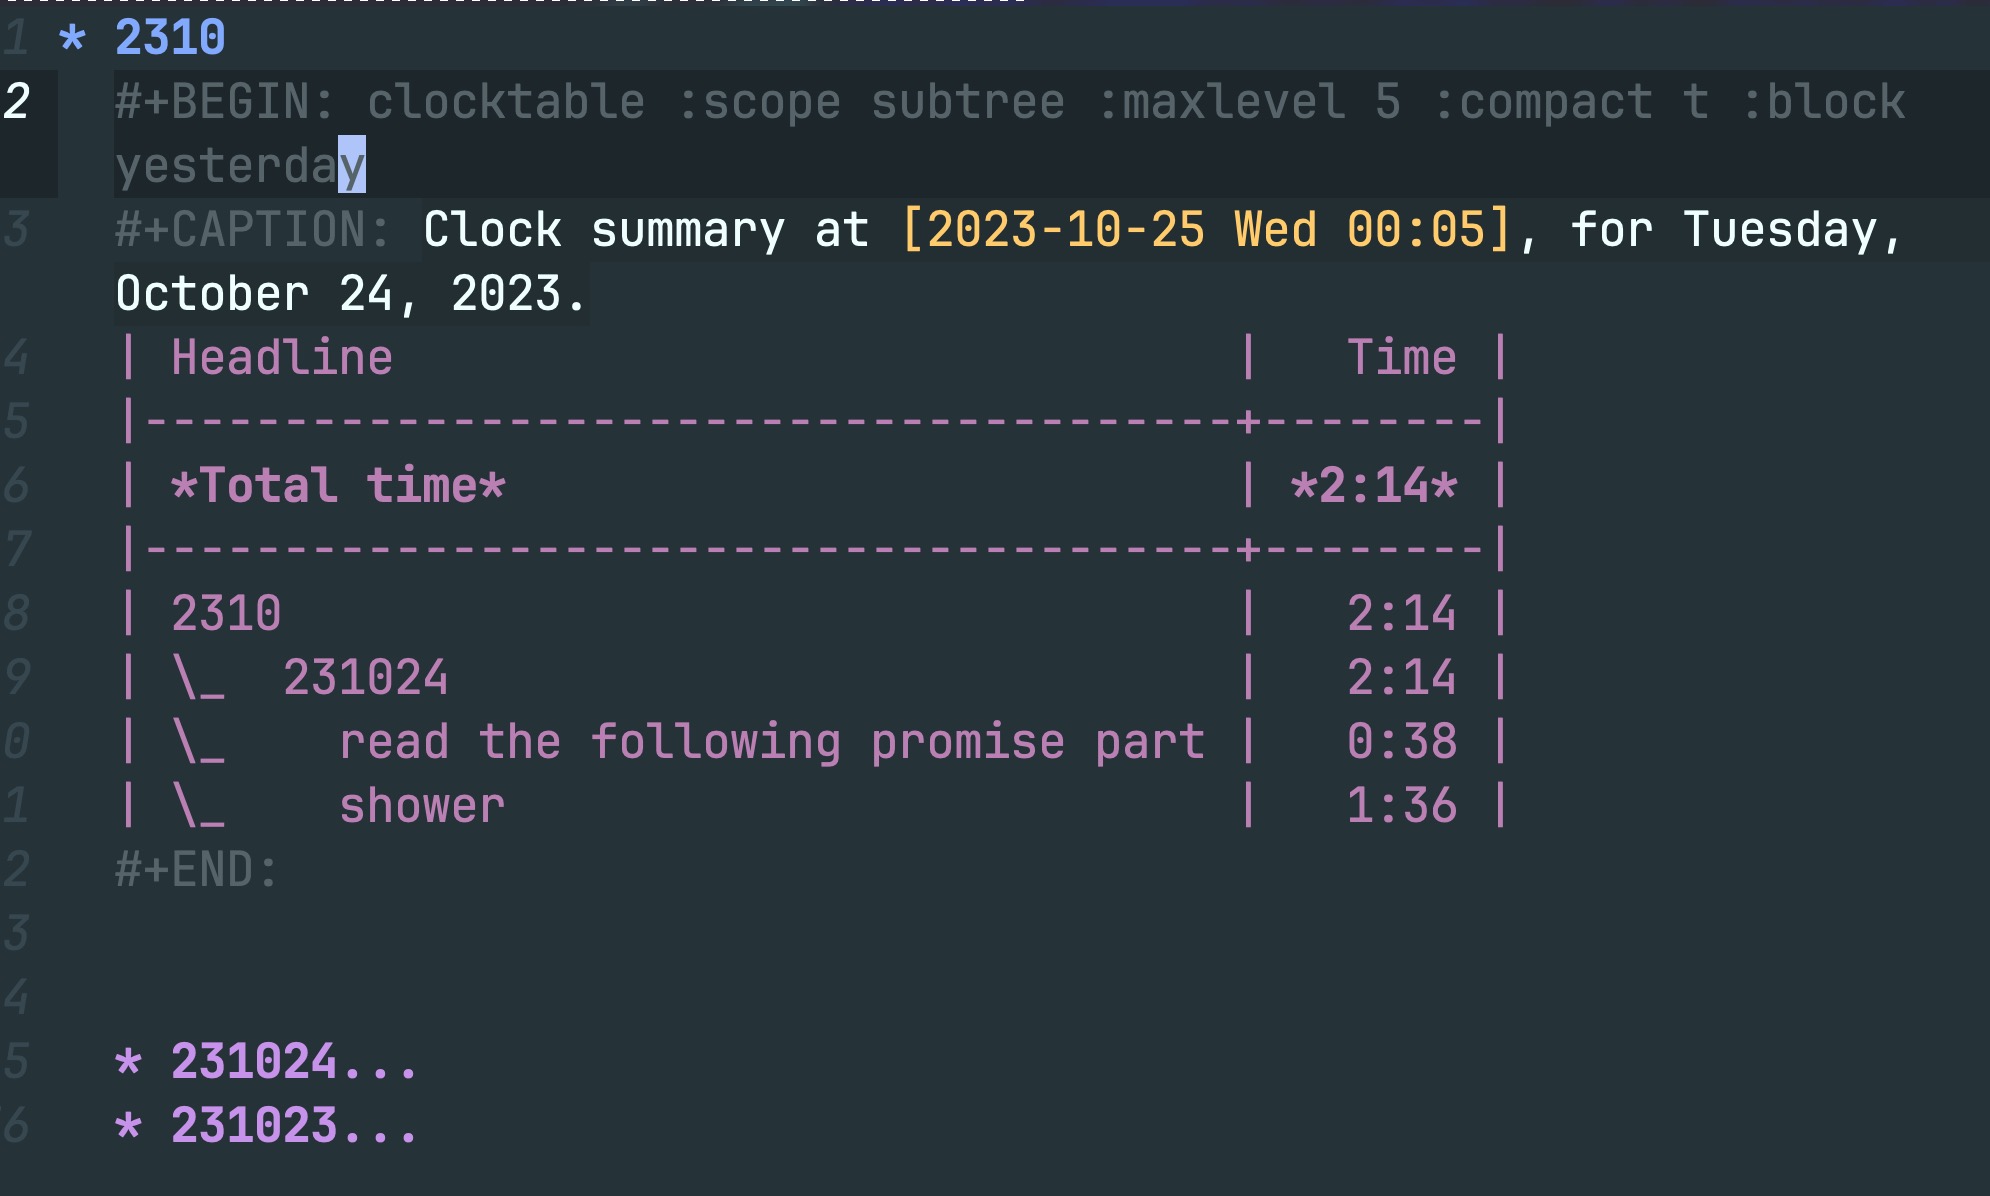The height and width of the screenshot is (1196, 1990).
Task: Click the *Total time* table cell
Action: tap(338, 486)
